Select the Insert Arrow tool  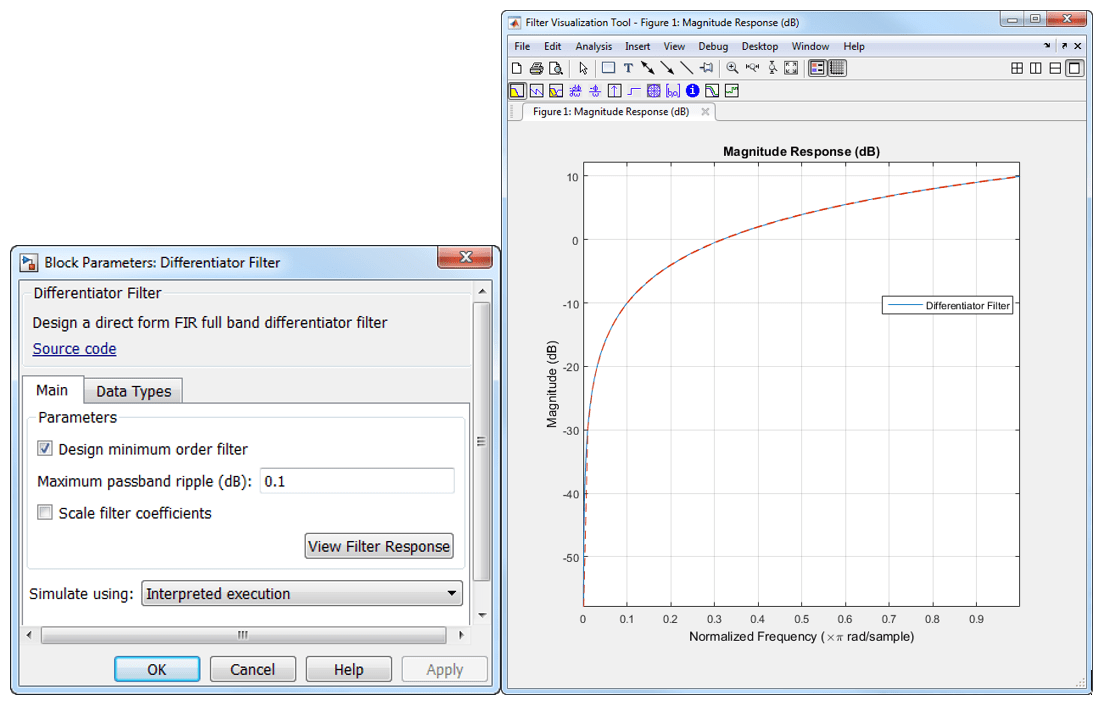pyautogui.click(x=667, y=68)
